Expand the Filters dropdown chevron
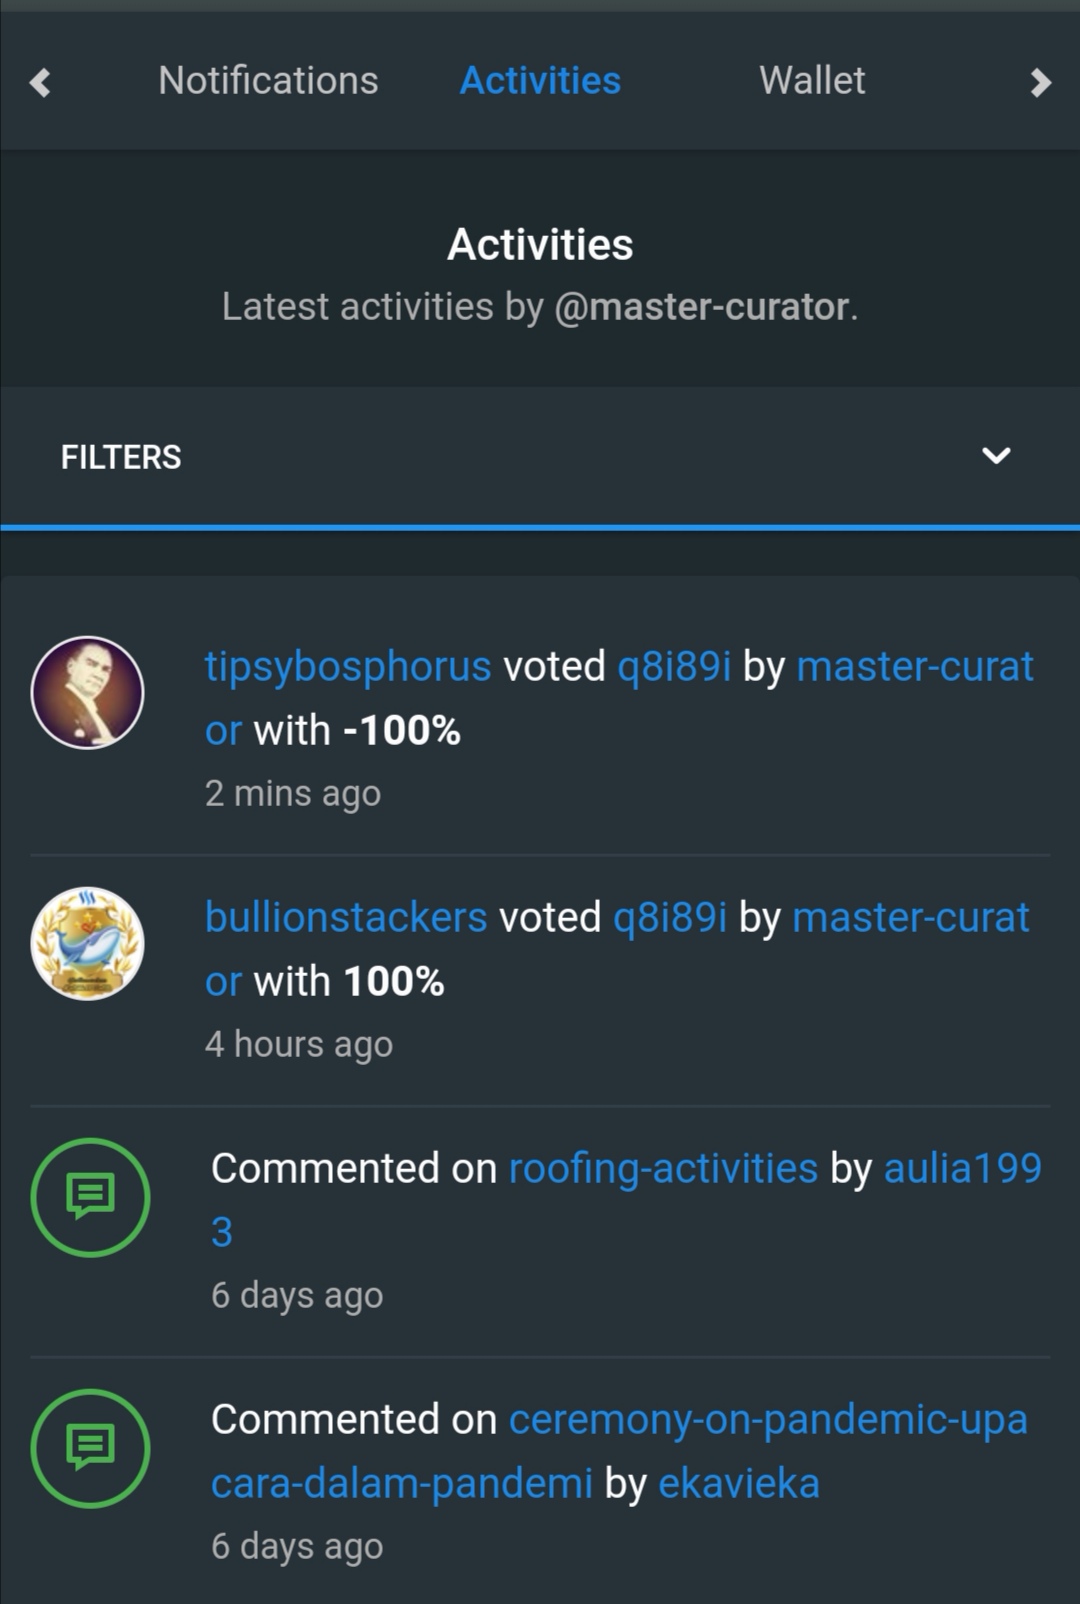The height and width of the screenshot is (1604, 1080). click(996, 456)
